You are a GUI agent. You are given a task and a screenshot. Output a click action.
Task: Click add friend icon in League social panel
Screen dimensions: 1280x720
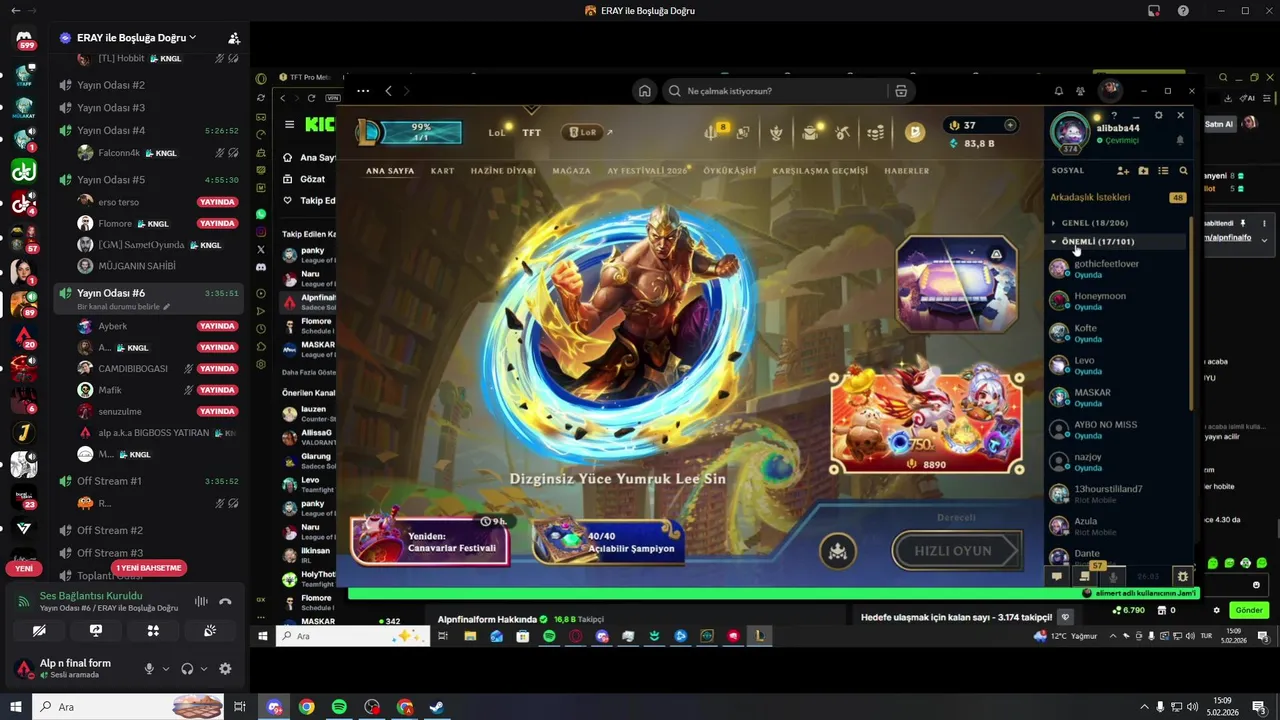click(1123, 171)
